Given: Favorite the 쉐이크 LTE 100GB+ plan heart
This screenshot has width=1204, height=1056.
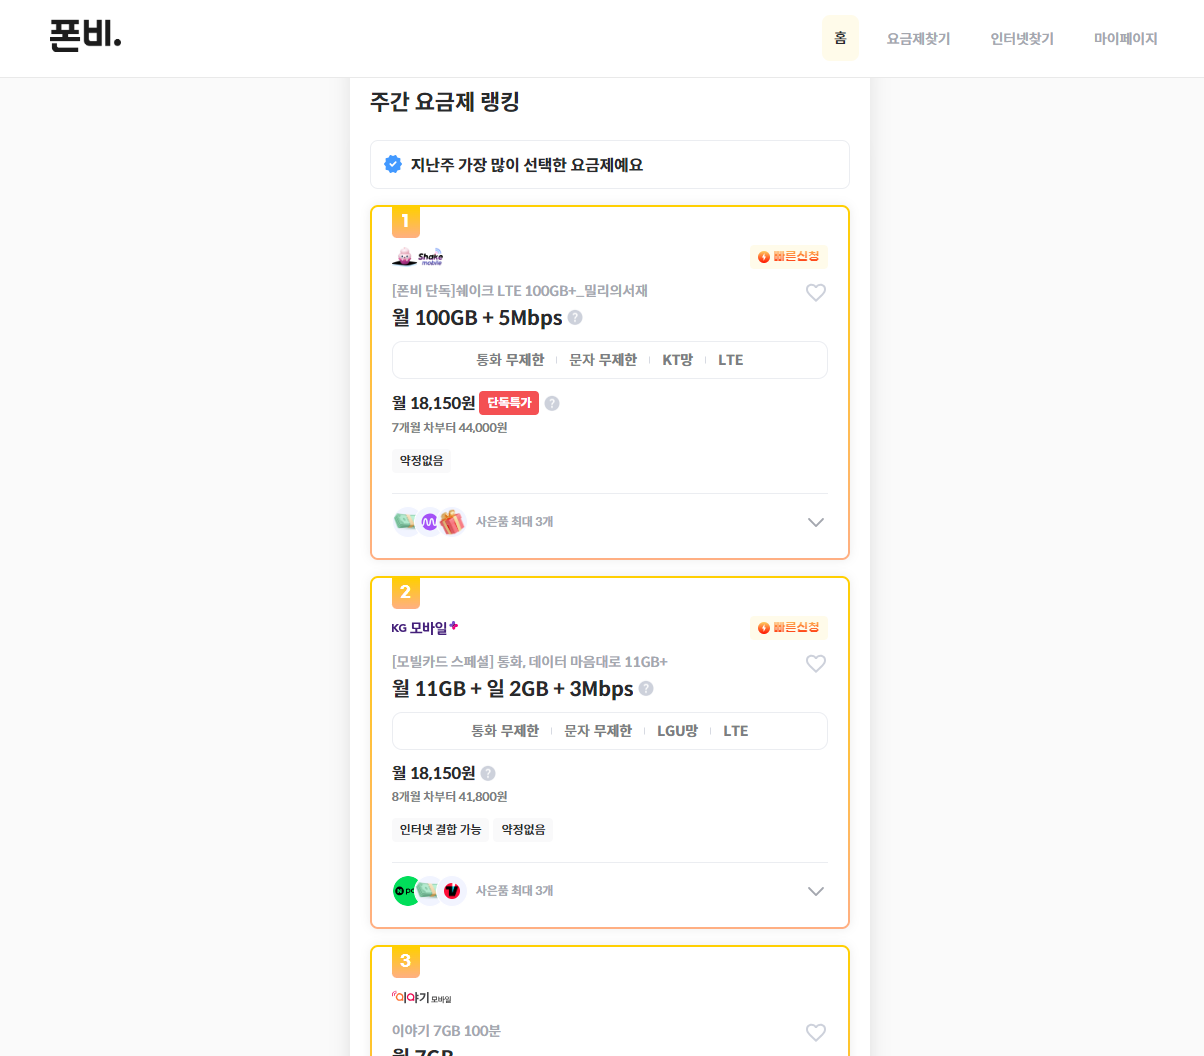Looking at the screenshot, I should point(816,292).
